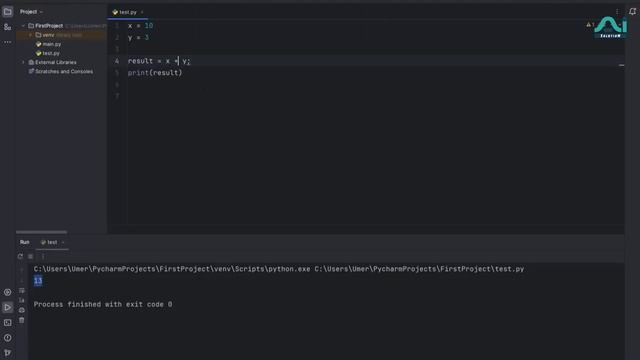Click line number 5 in gutter
640x360 pixels.
[x=117, y=73]
